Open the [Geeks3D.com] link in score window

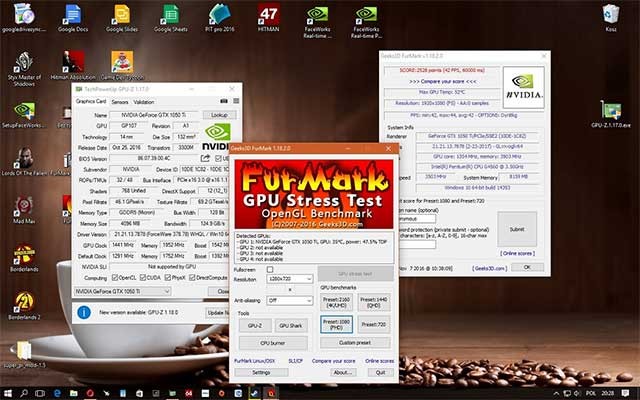click(489, 269)
